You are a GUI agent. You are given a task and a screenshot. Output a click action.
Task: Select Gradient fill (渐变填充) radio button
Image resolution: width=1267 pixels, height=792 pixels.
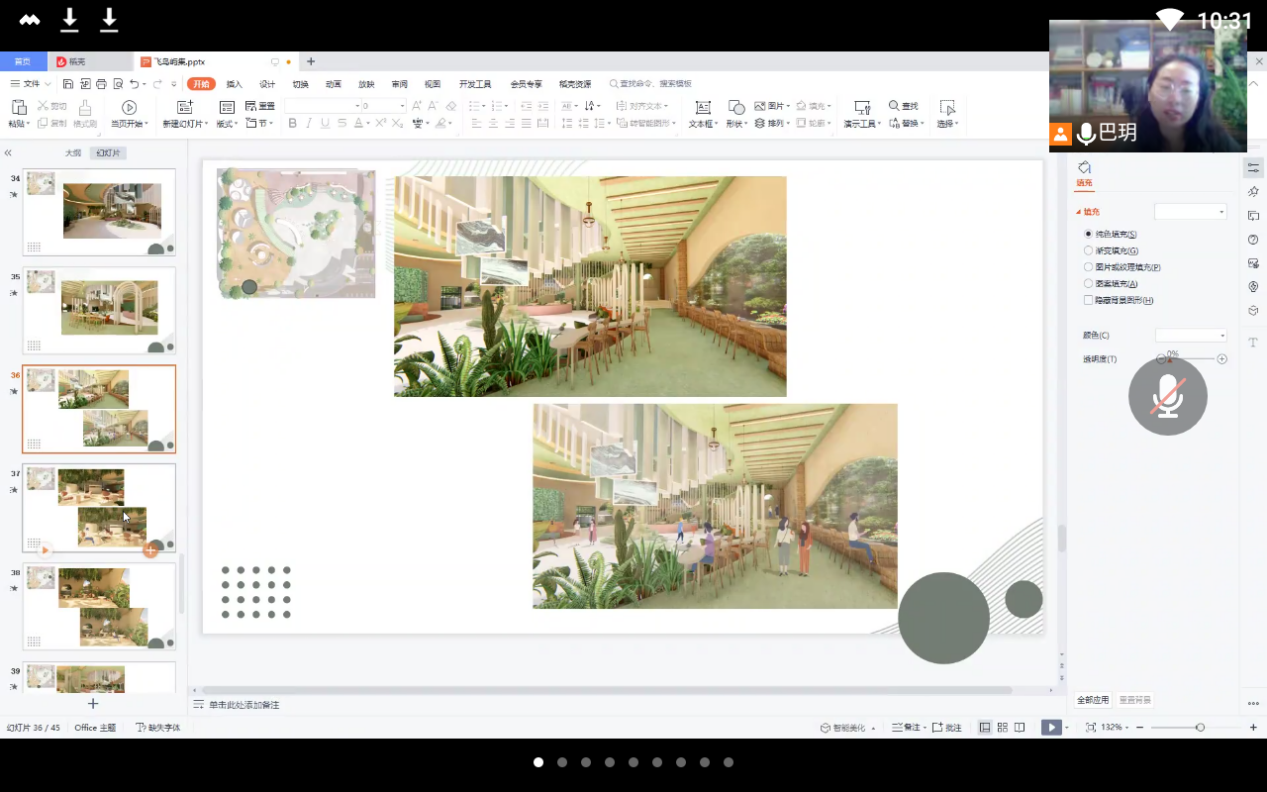point(1089,251)
